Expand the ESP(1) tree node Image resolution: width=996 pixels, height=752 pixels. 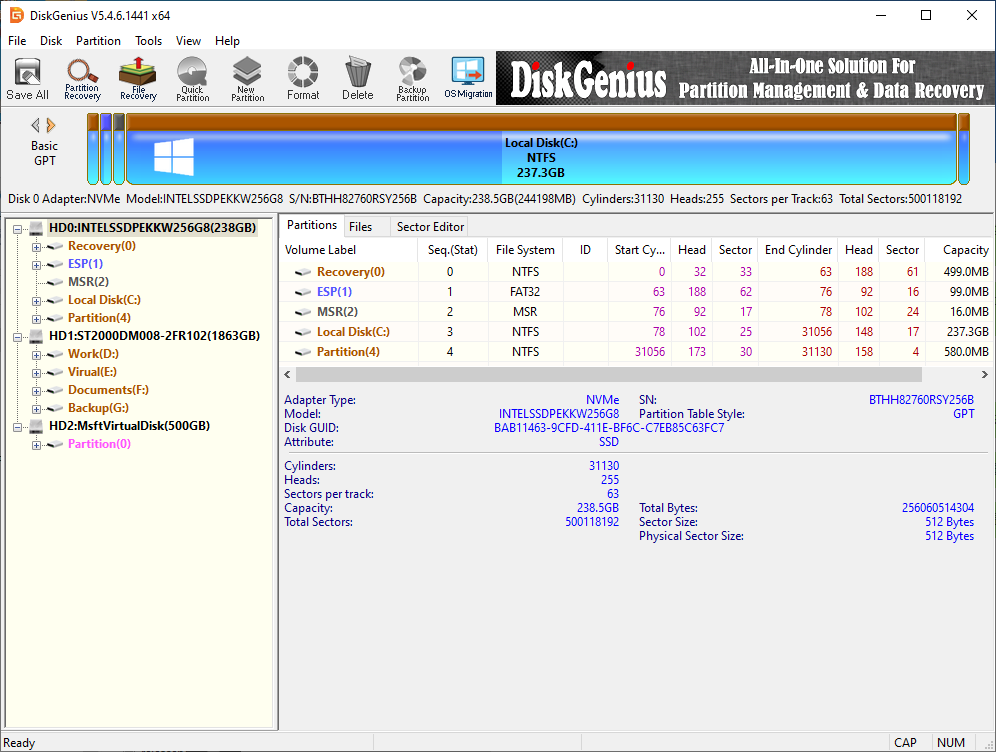(36, 264)
